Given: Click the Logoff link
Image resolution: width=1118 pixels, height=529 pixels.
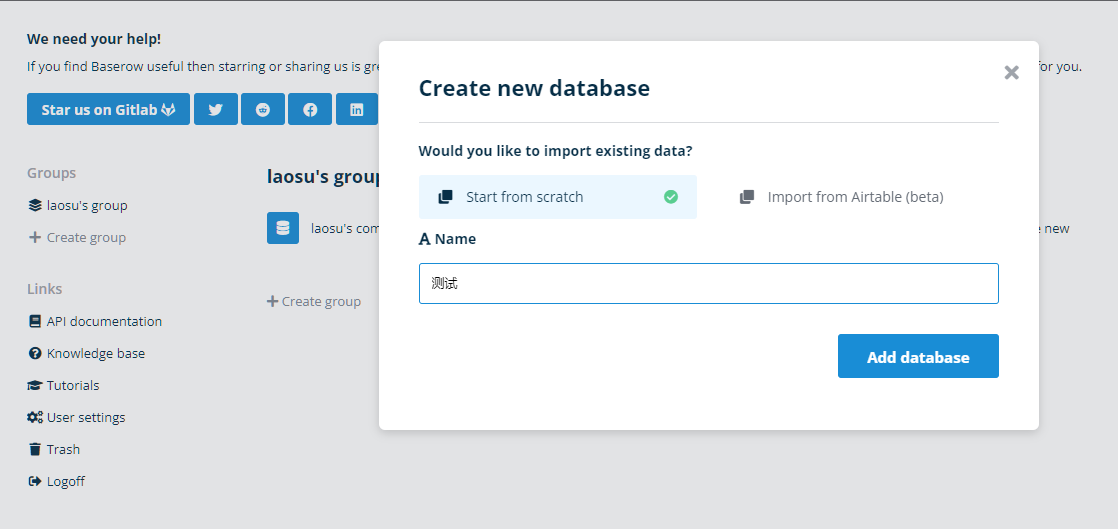Looking at the screenshot, I should [x=65, y=481].
